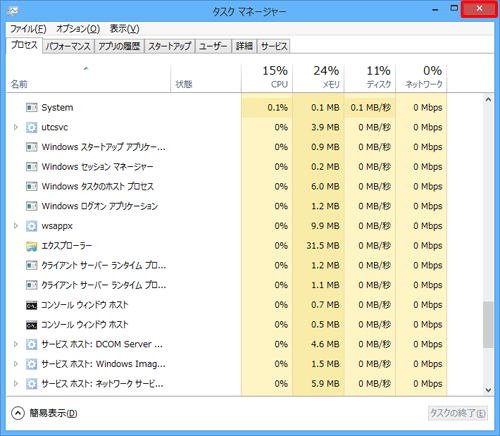The image size is (500, 436).
Task: Switch to the アプリの履歴 tab
Action: (119, 46)
